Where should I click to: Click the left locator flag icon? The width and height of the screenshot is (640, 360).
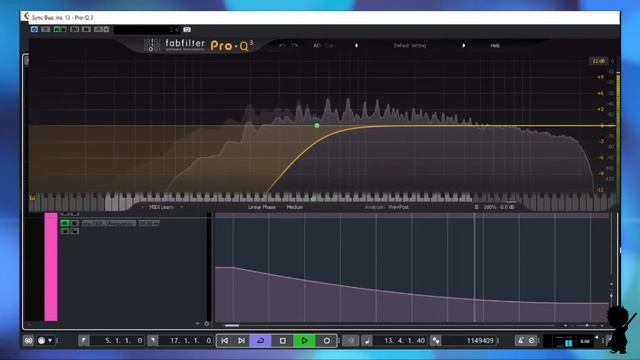pos(84,340)
